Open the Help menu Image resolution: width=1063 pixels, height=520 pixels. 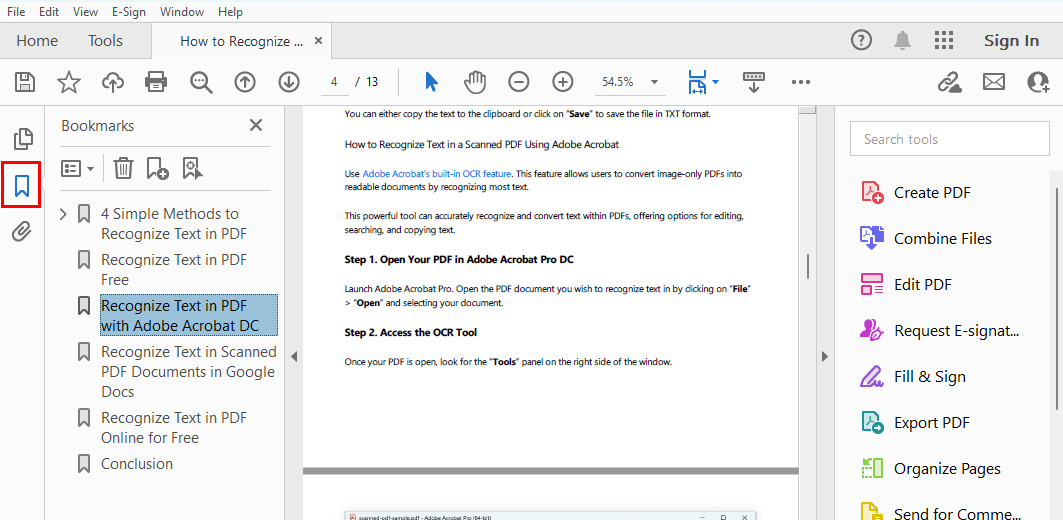tap(230, 12)
